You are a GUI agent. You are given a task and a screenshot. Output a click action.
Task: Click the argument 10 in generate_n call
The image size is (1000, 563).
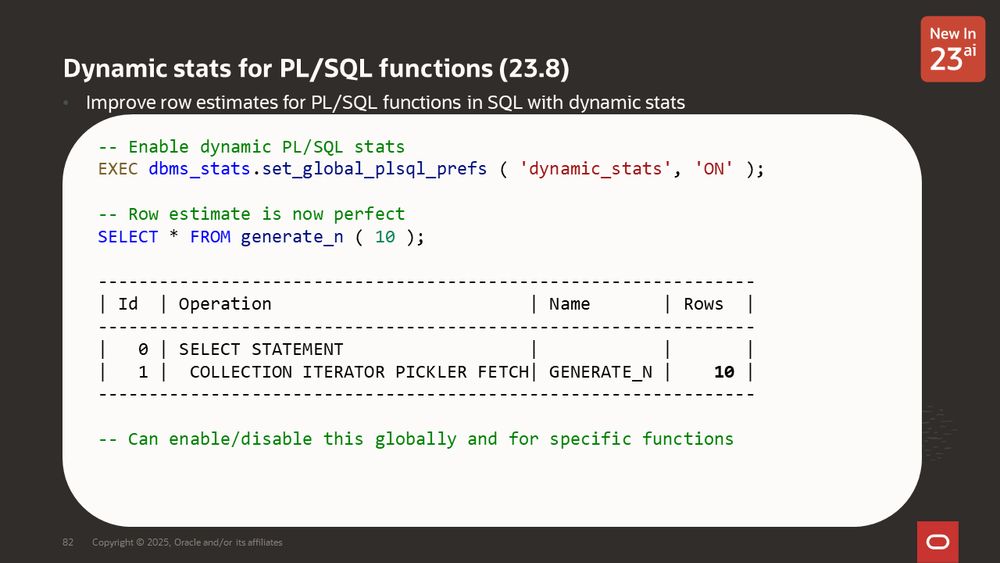pos(385,237)
